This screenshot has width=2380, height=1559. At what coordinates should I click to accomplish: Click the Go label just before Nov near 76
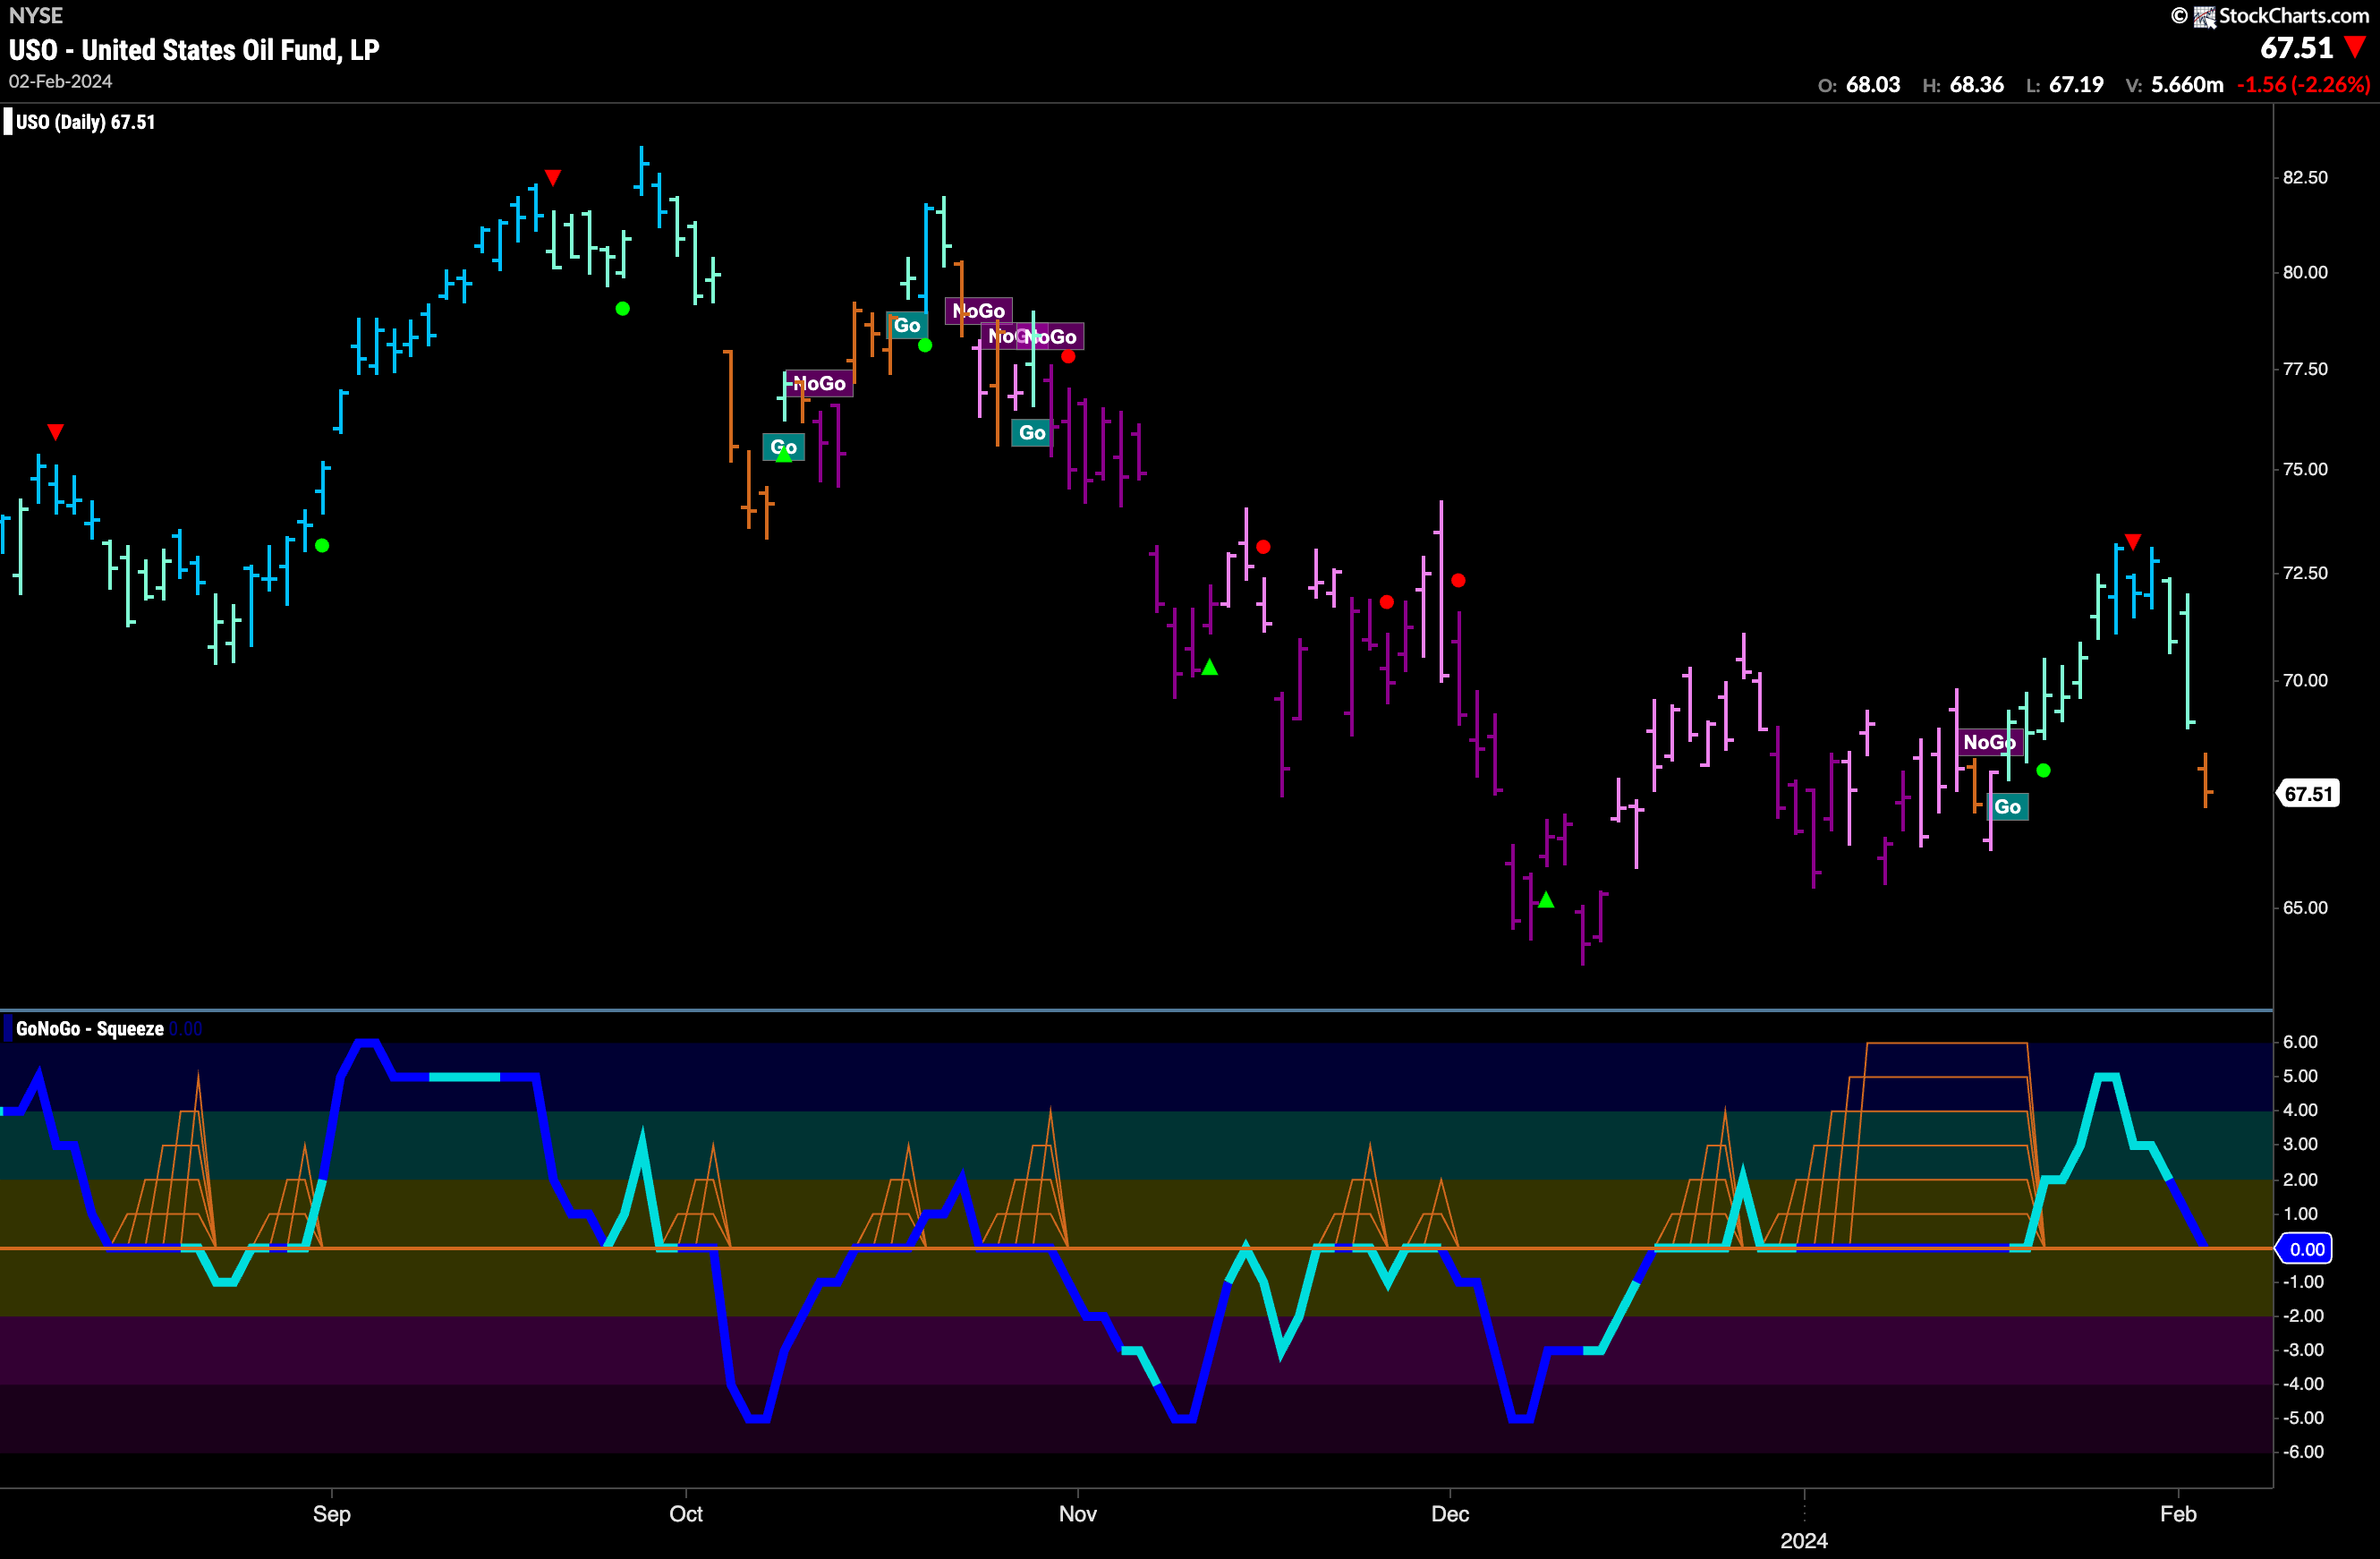pyautogui.click(x=1032, y=432)
